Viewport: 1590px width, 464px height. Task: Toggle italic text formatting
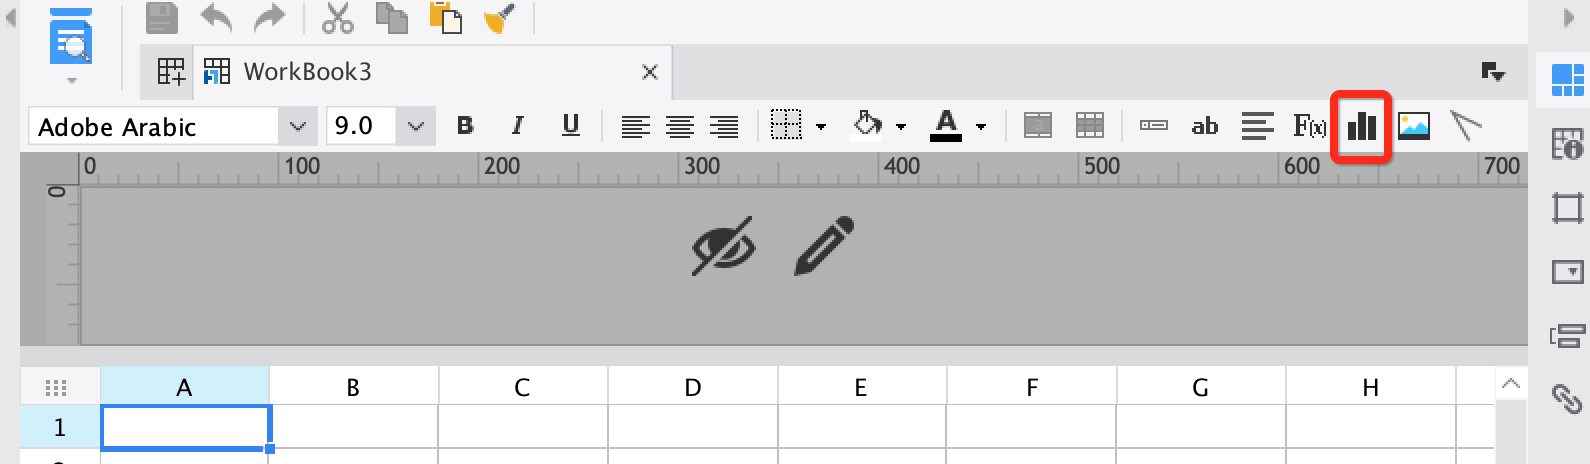pyautogui.click(x=517, y=126)
